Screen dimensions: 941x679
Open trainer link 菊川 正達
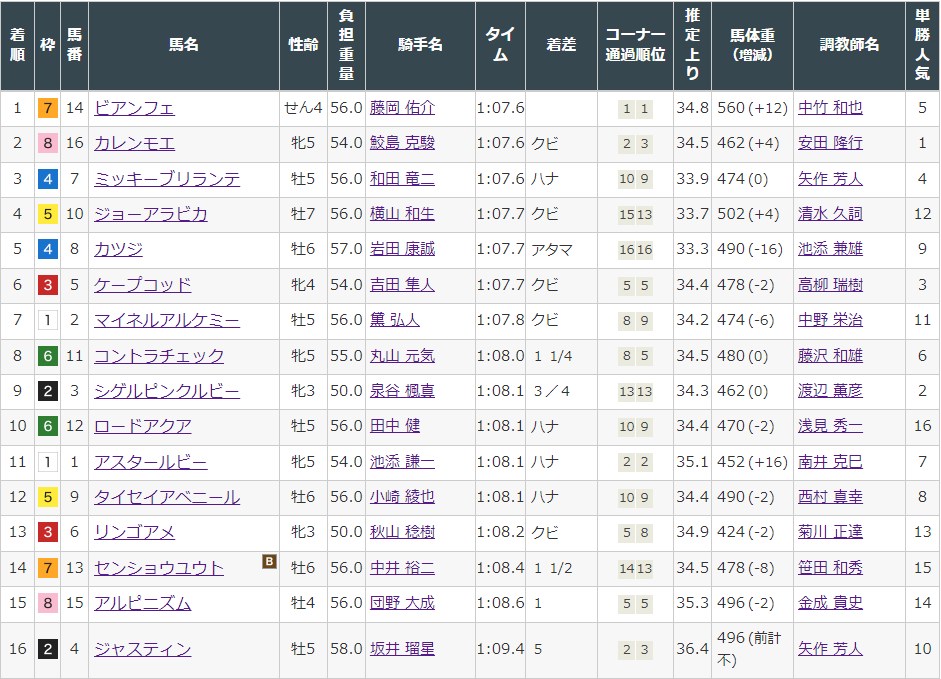pos(830,532)
